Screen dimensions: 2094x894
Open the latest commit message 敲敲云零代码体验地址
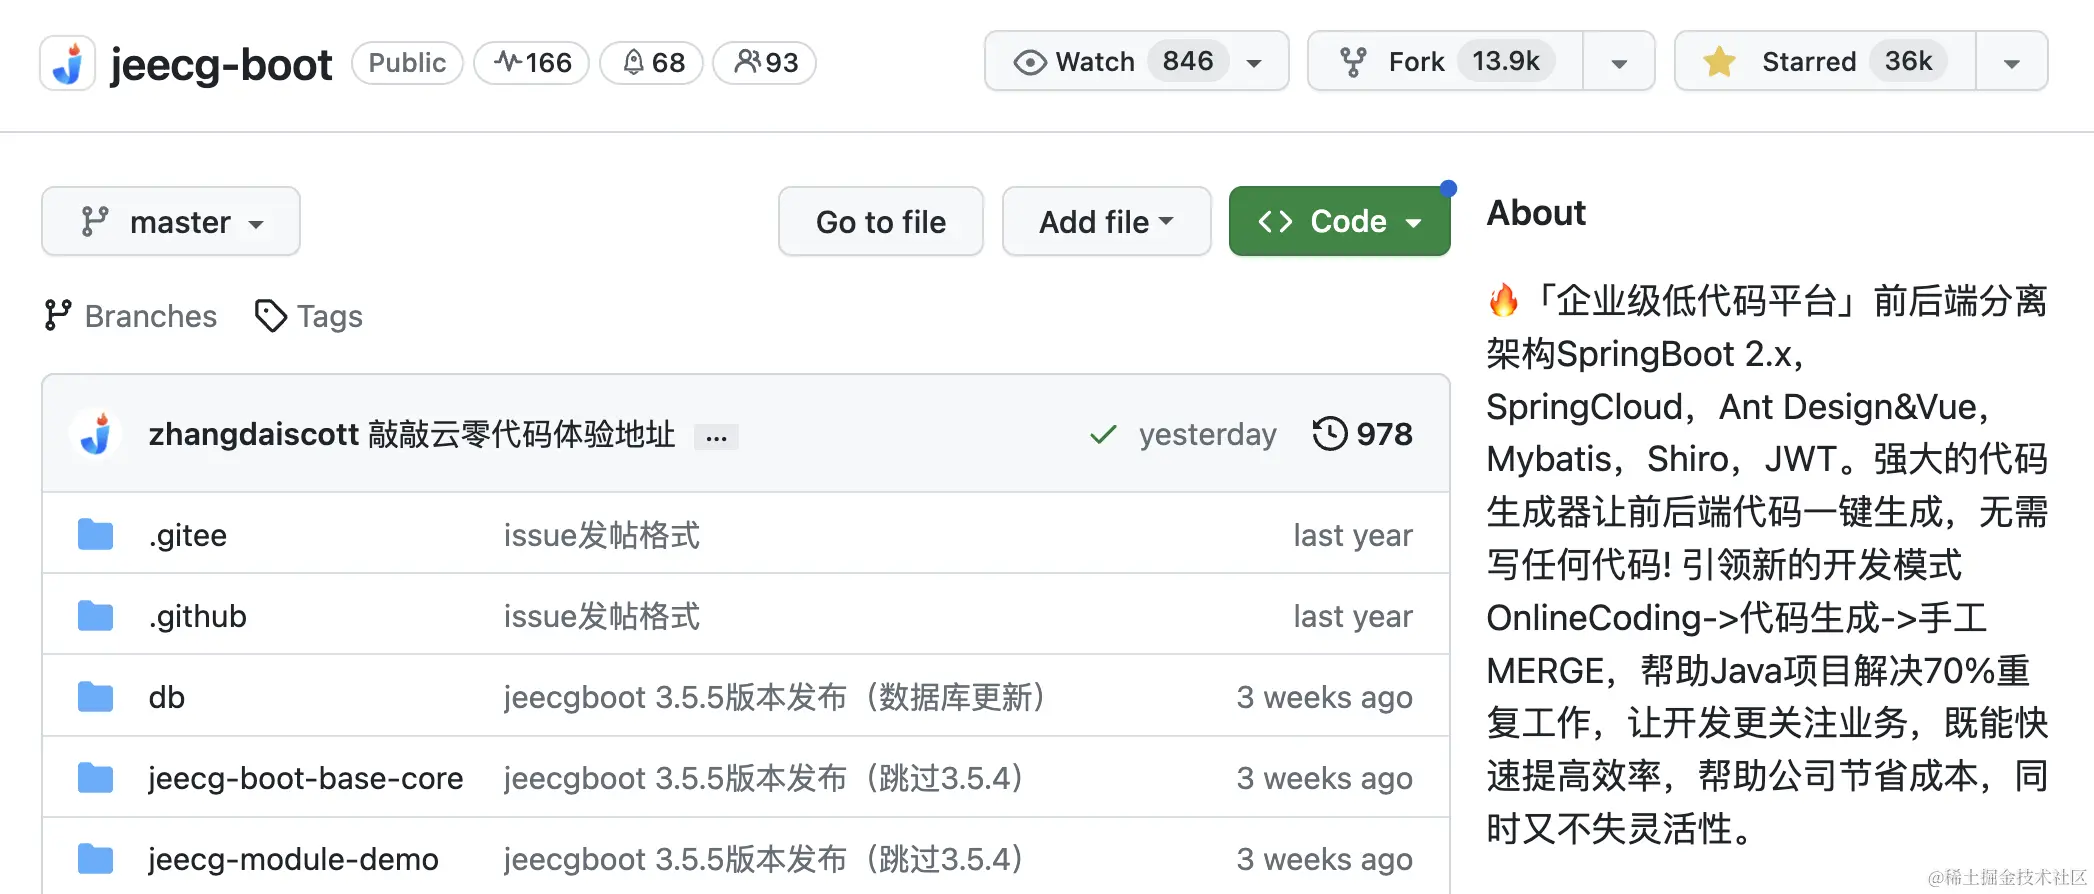tap(521, 434)
